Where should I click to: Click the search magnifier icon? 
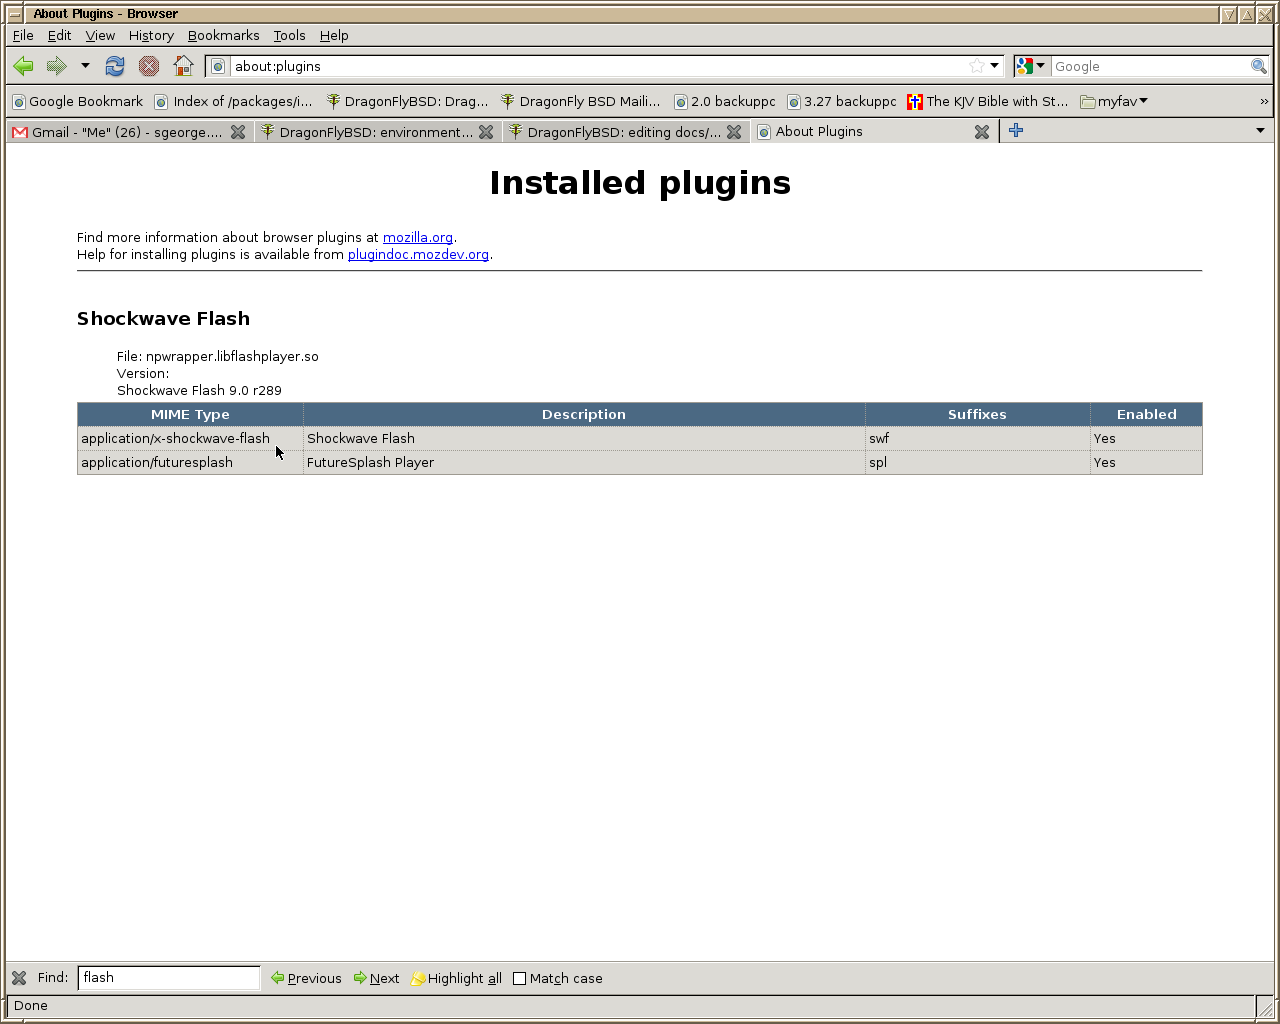pos(1259,66)
